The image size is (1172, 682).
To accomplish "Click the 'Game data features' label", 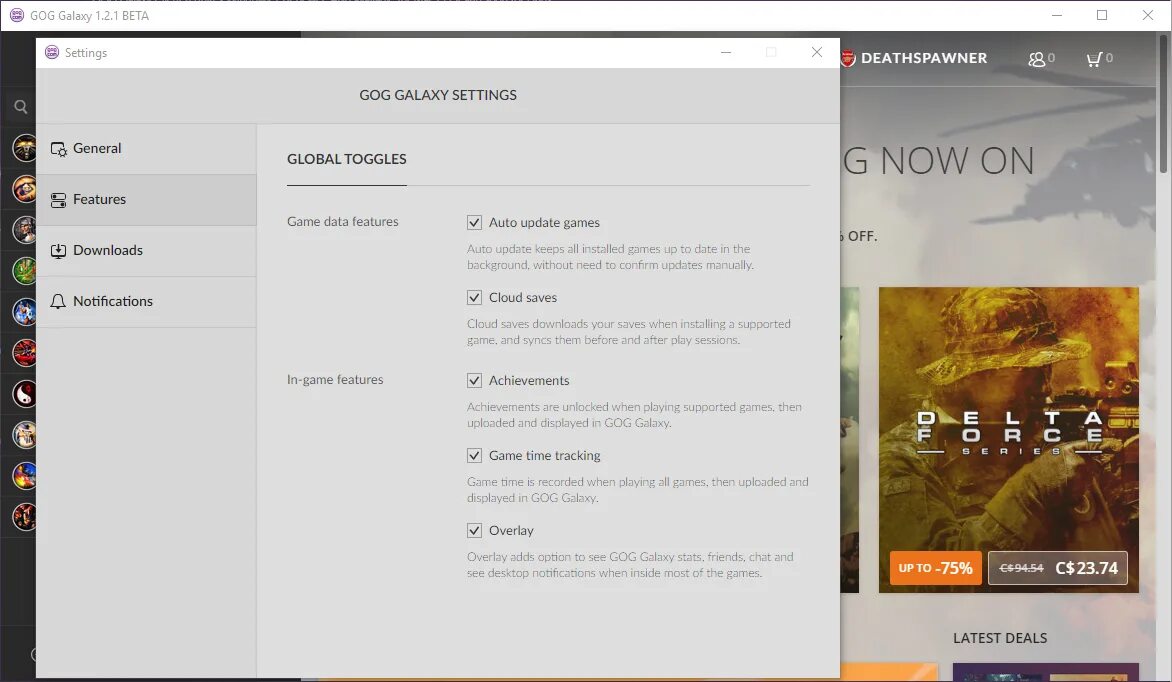I will pos(342,221).
